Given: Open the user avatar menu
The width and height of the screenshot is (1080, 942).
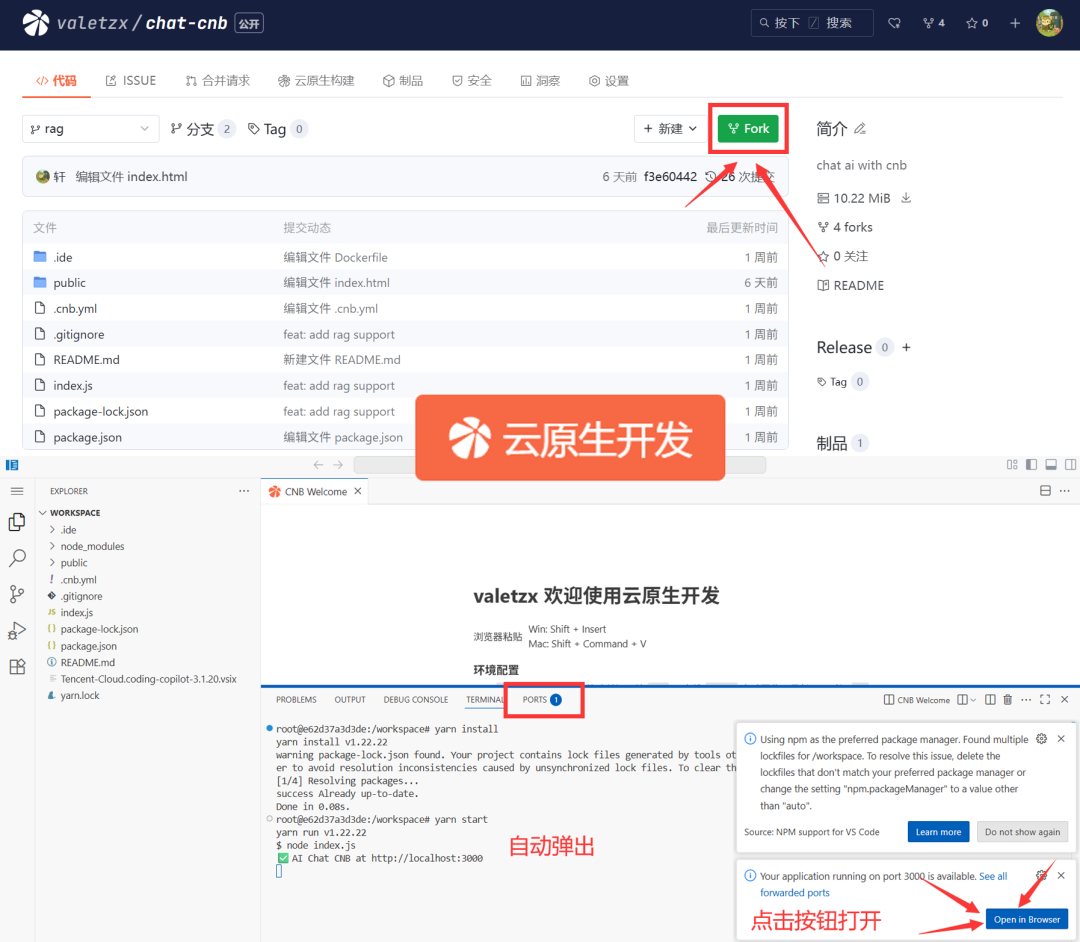Looking at the screenshot, I should tap(1049, 23).
